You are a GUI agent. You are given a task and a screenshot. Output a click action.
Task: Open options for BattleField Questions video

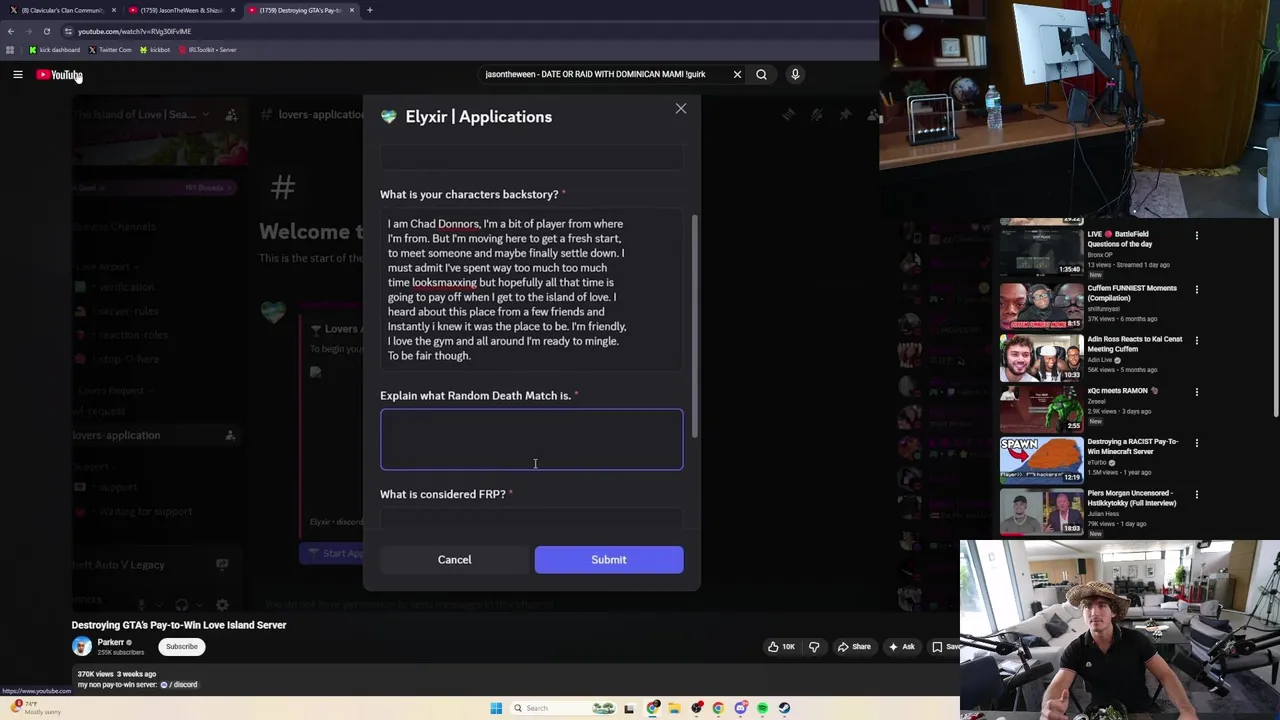pos(1197,236)
